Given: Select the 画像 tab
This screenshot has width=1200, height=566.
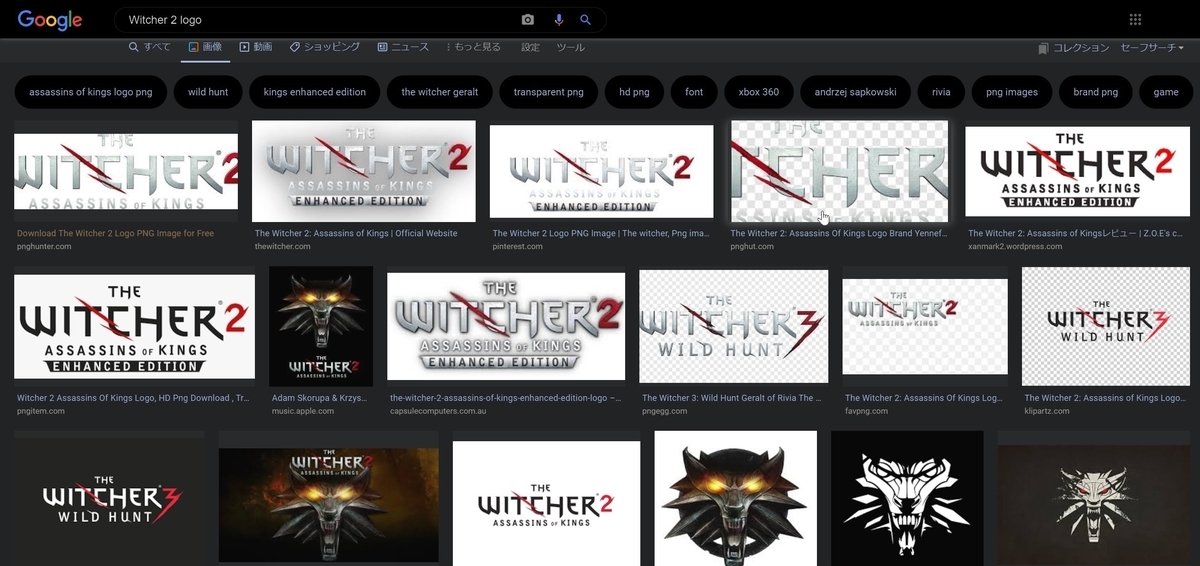Looking at the screenshot, I should [x=205, y=47].
